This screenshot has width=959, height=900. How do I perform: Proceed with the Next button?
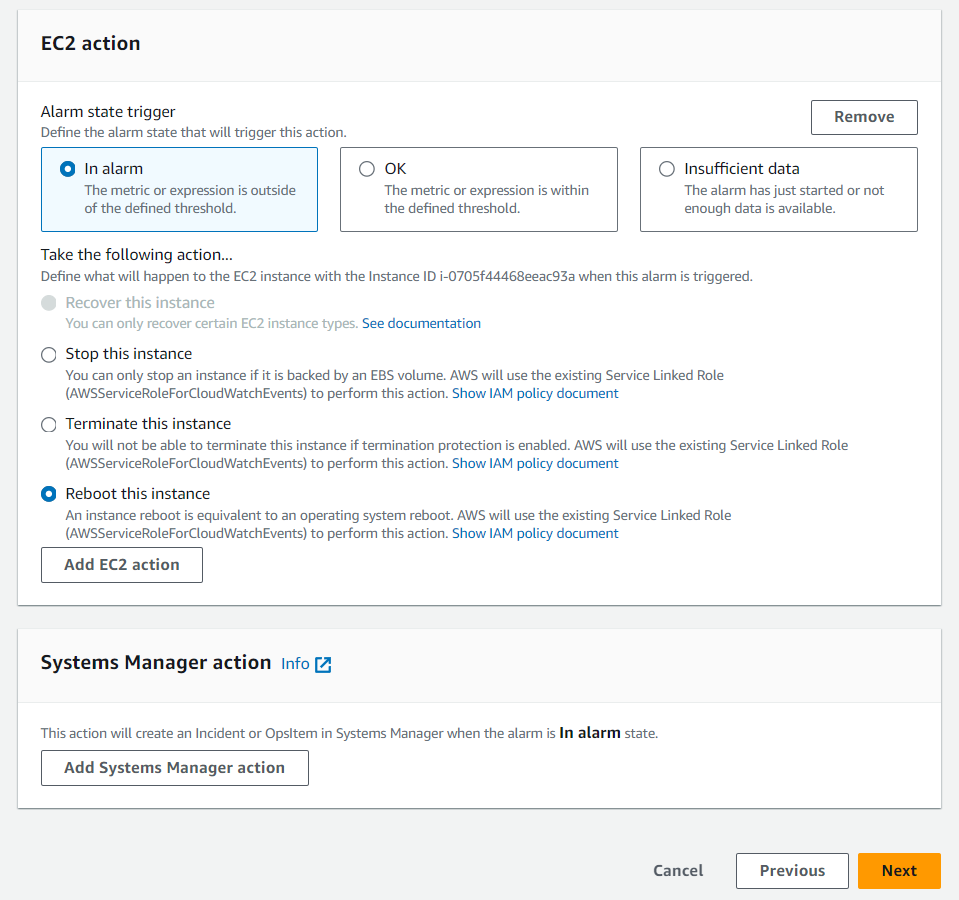tap(899, 871)
